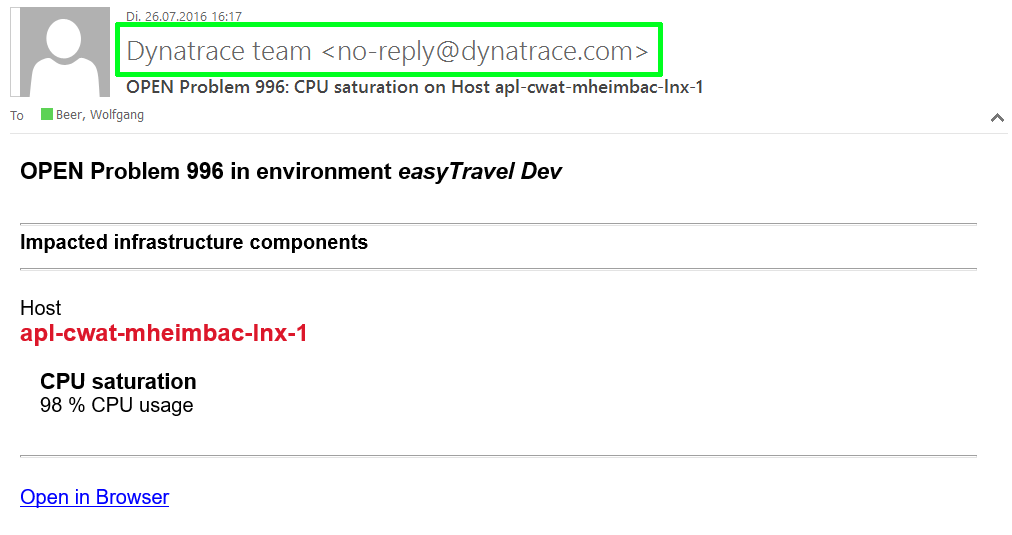The height and width of the screenshot is (535, 1012).
Task: Click the sender 'Dynatrace team <no-reply@dynatrace.com>'
Action: point(387,51)
